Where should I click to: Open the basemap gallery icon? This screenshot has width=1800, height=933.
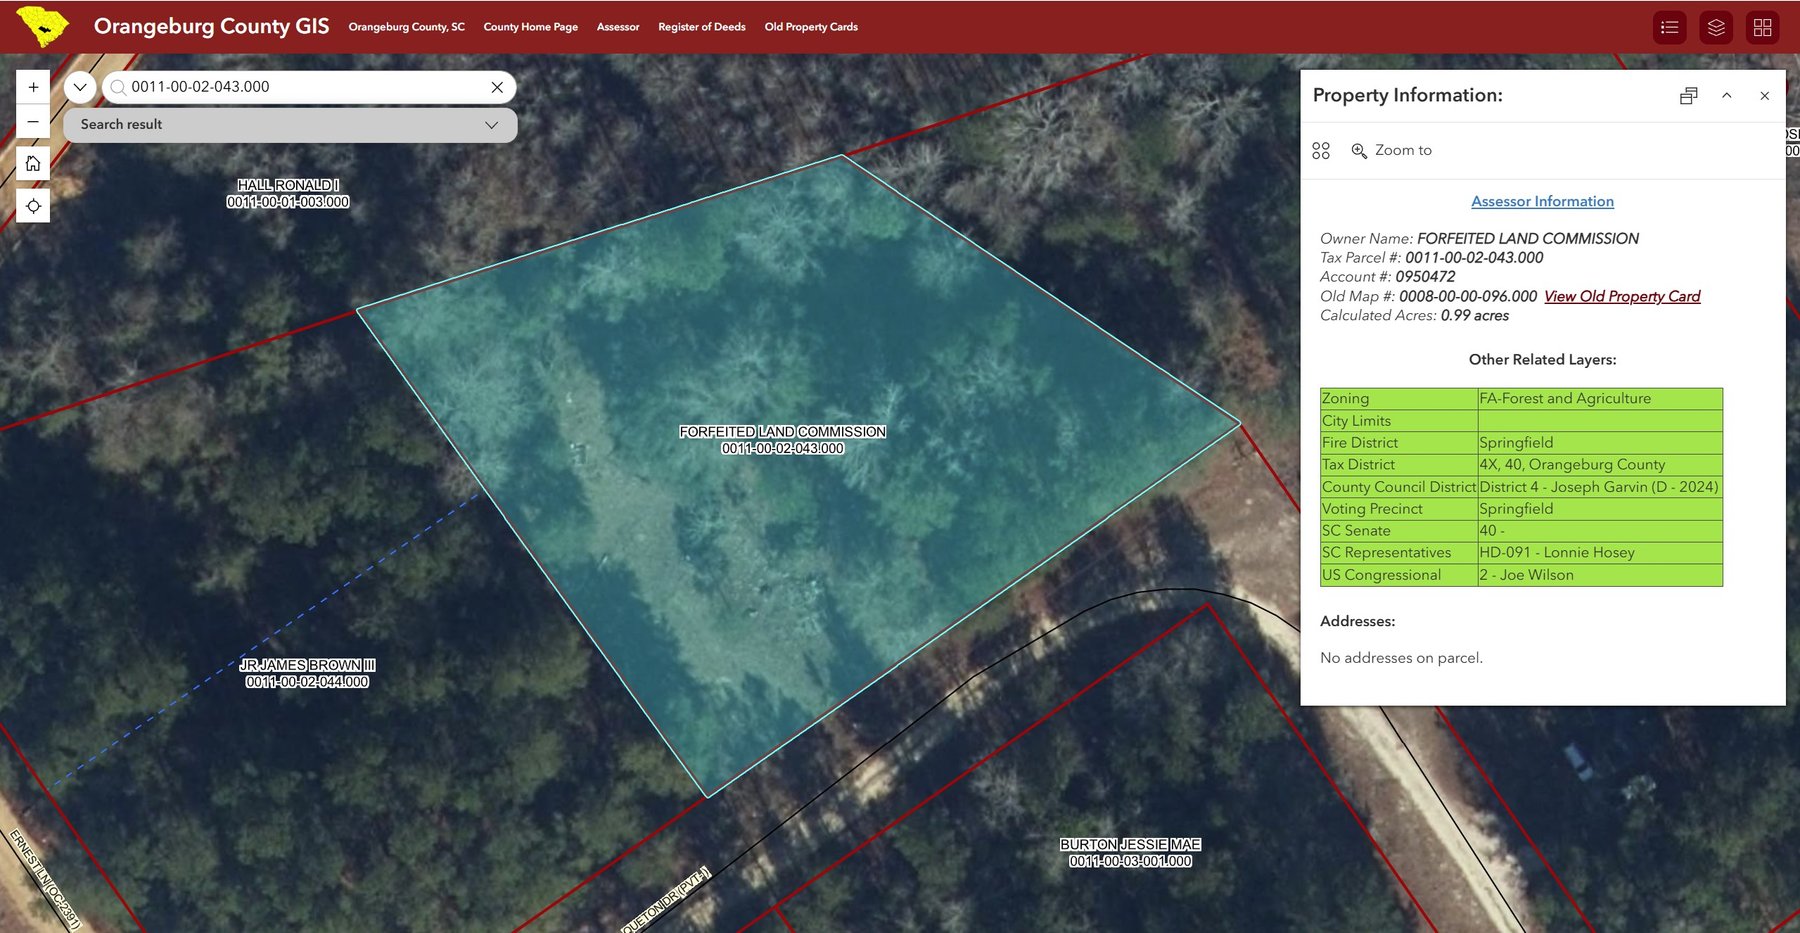pyautogui.click(x=1762, y=27)
